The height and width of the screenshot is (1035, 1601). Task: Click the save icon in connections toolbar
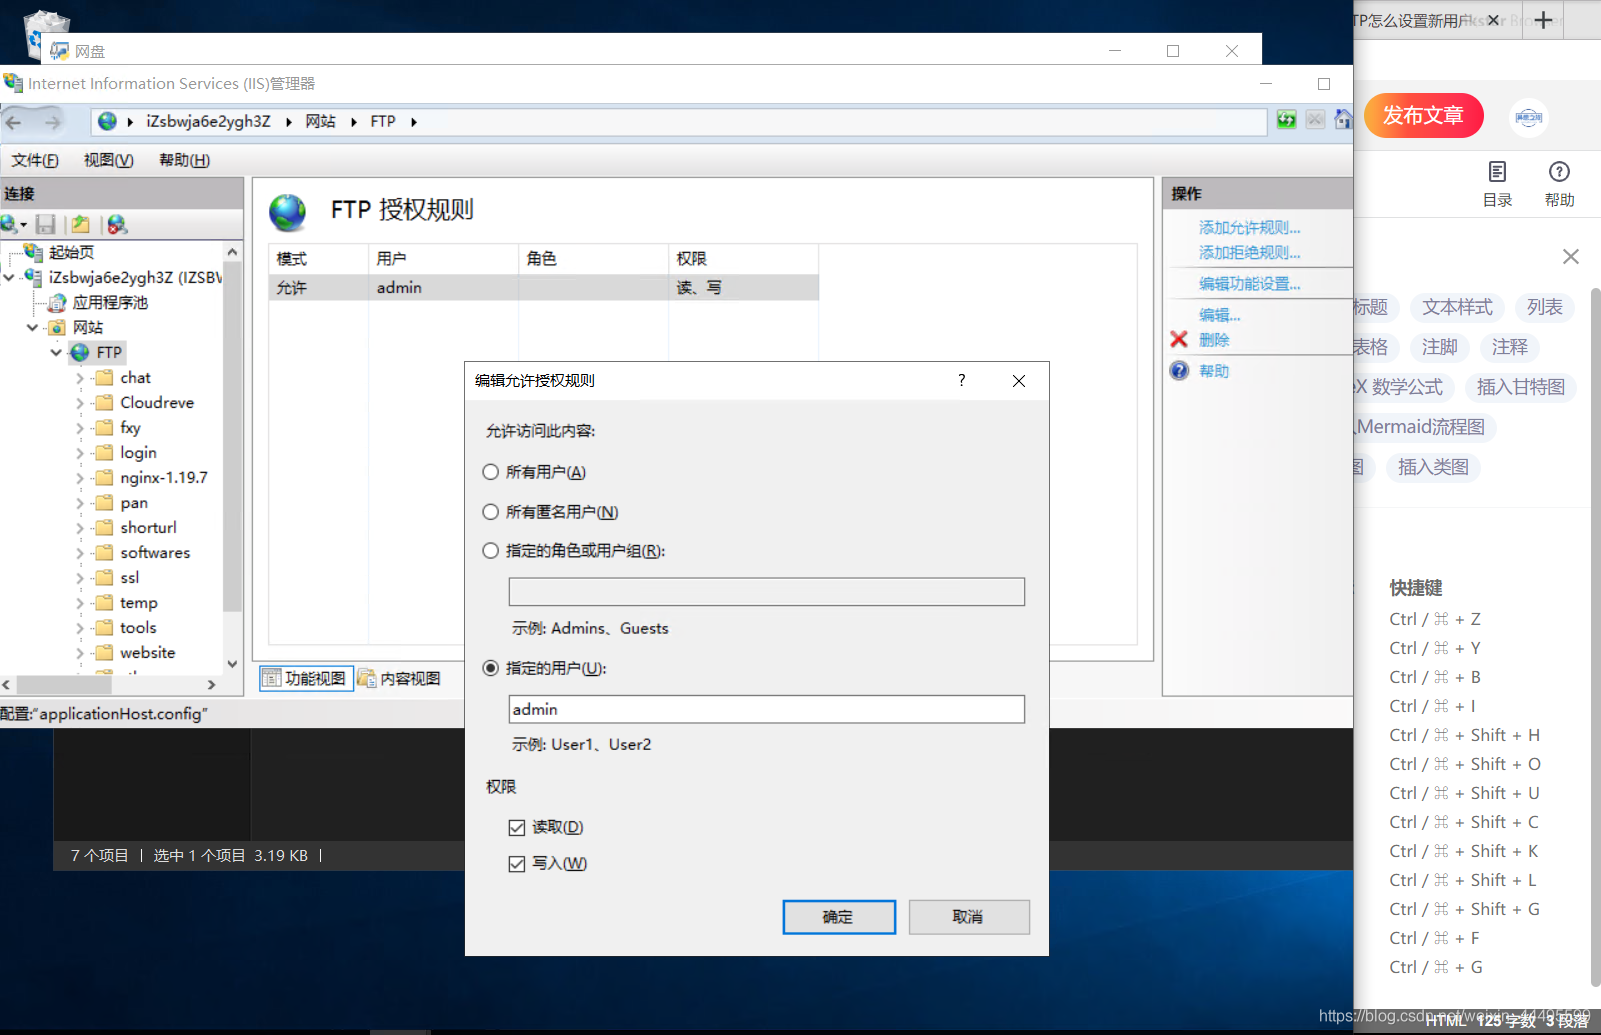45,225
